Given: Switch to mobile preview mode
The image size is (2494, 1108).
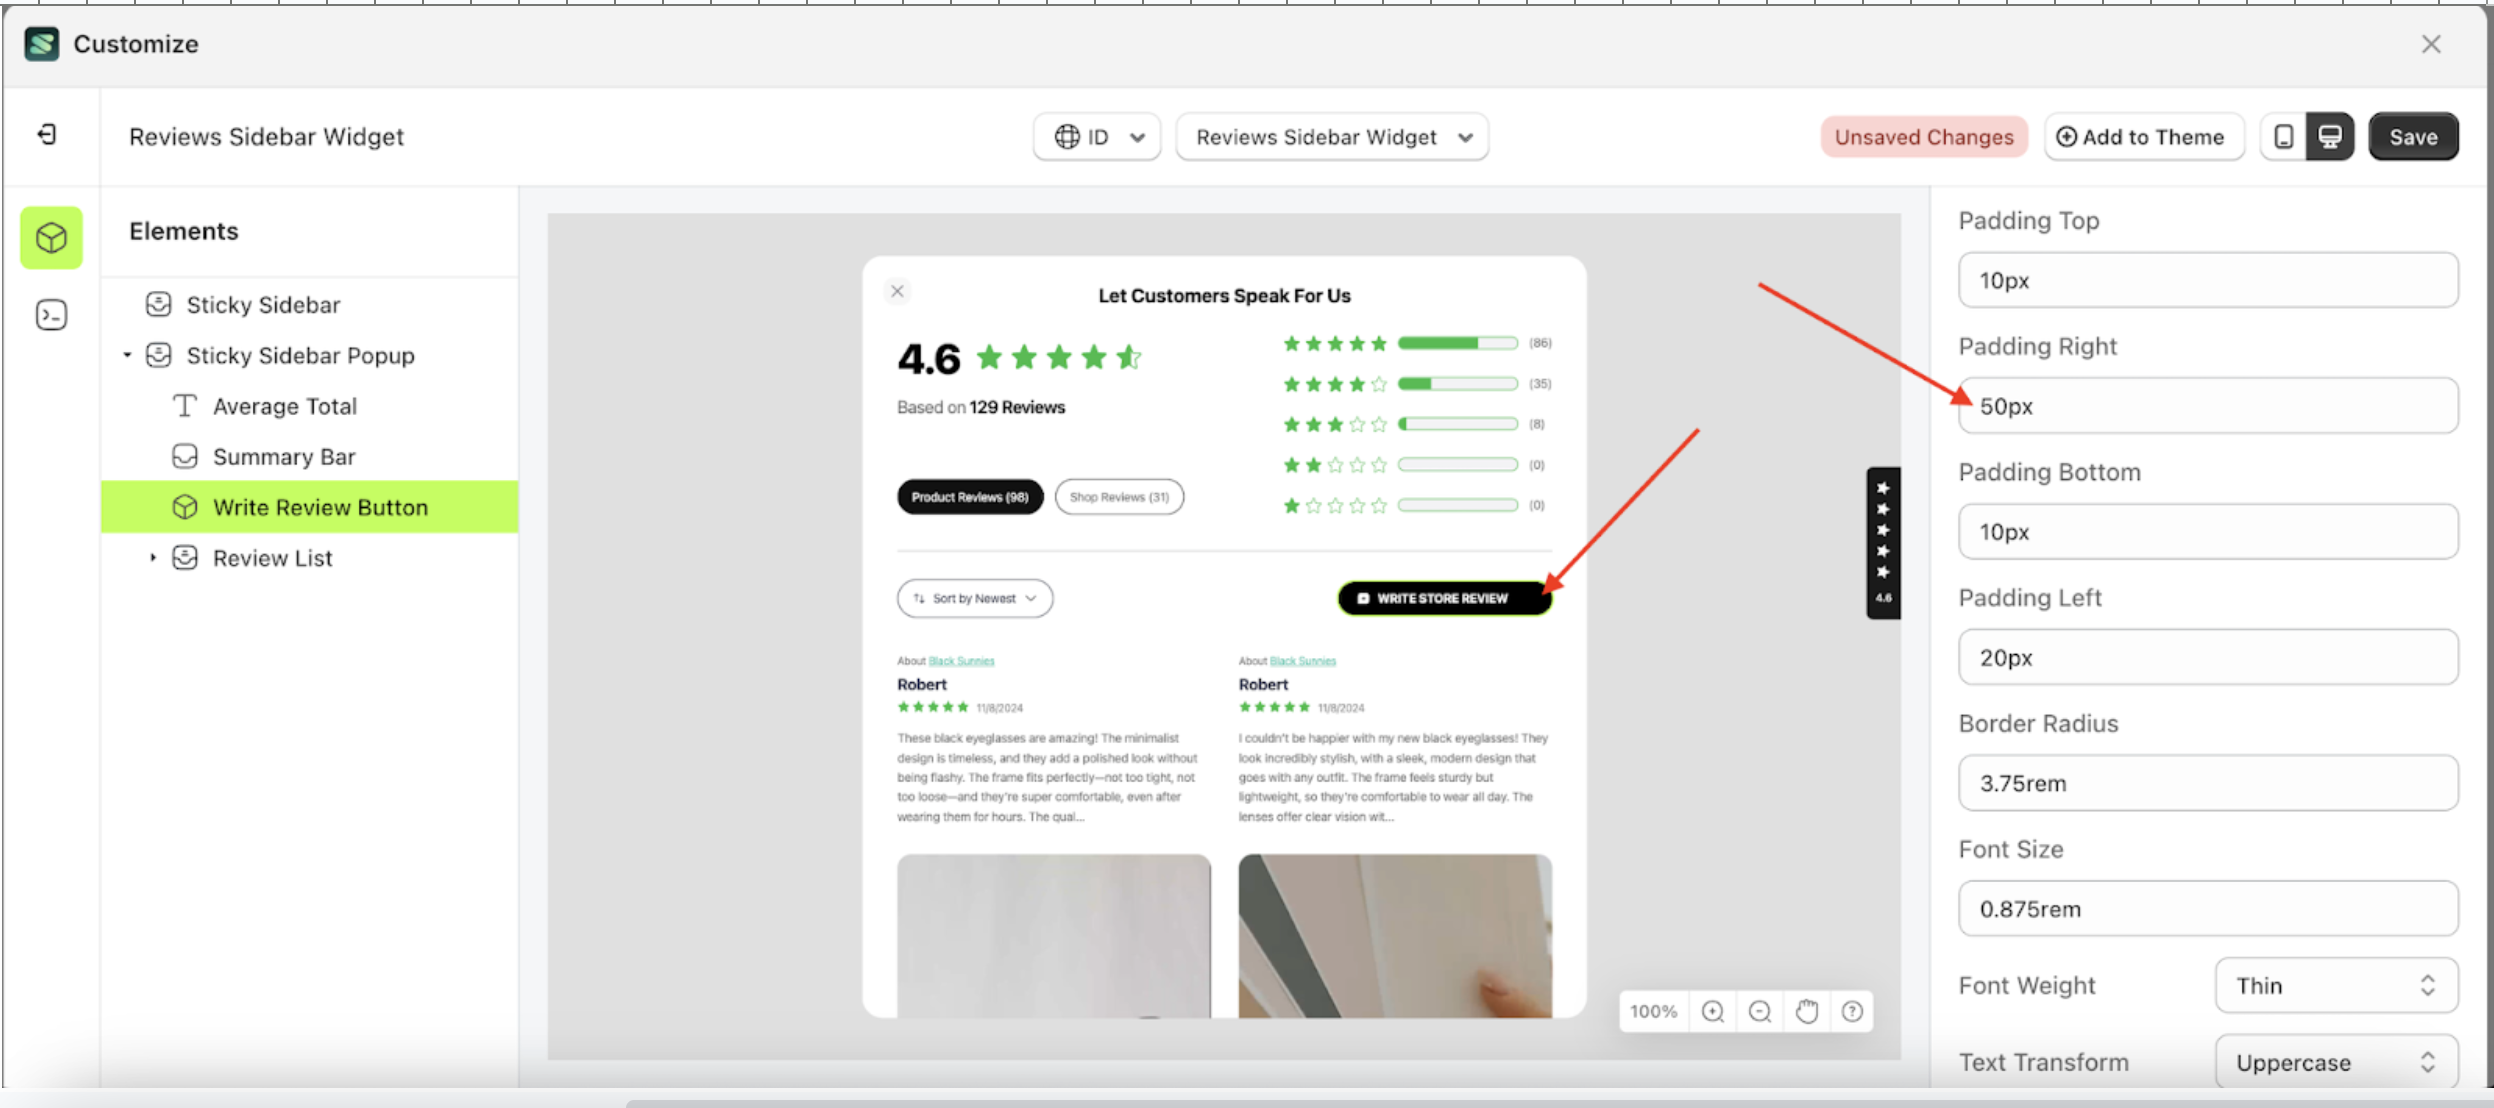Looking at the screenshot, I should coord(2284,137).
